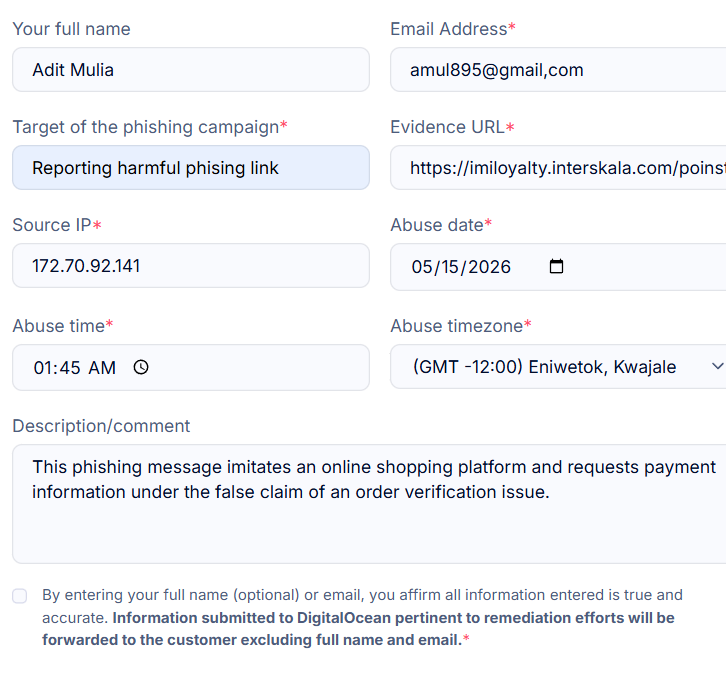Focus the Your full name field
Screen dimensions: 726x676
(x=191, y=69)
